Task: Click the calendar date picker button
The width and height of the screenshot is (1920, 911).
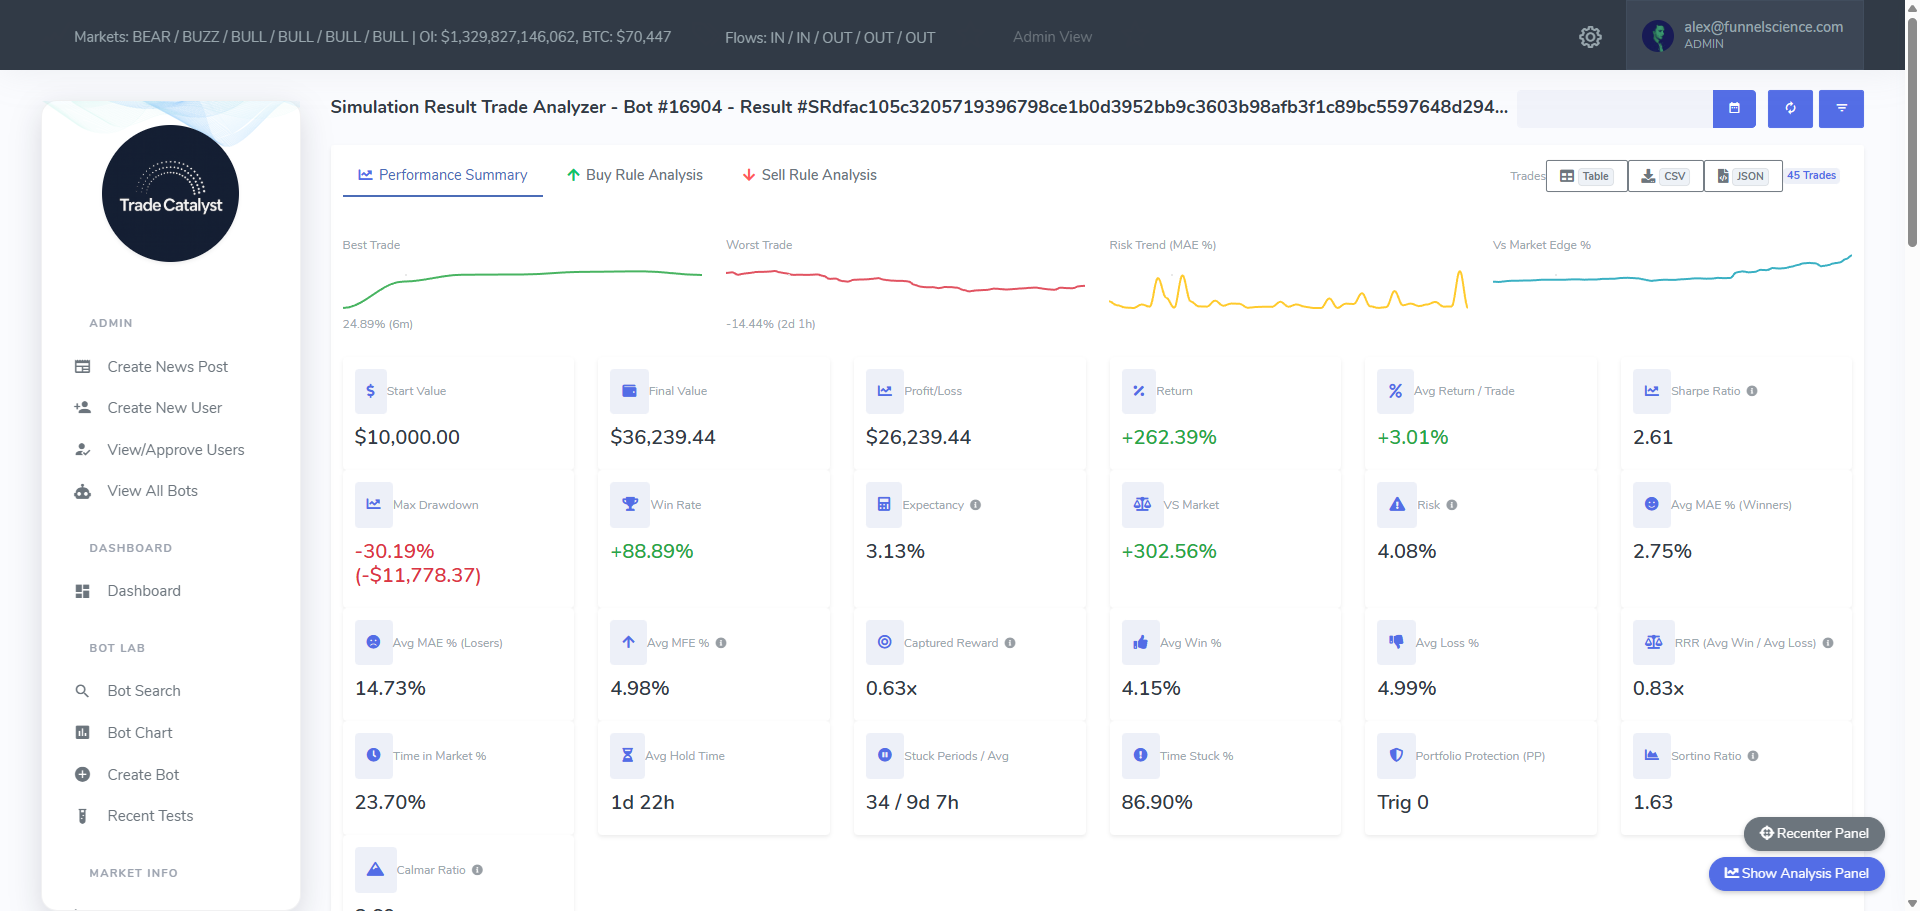Action: (1734, 108)
